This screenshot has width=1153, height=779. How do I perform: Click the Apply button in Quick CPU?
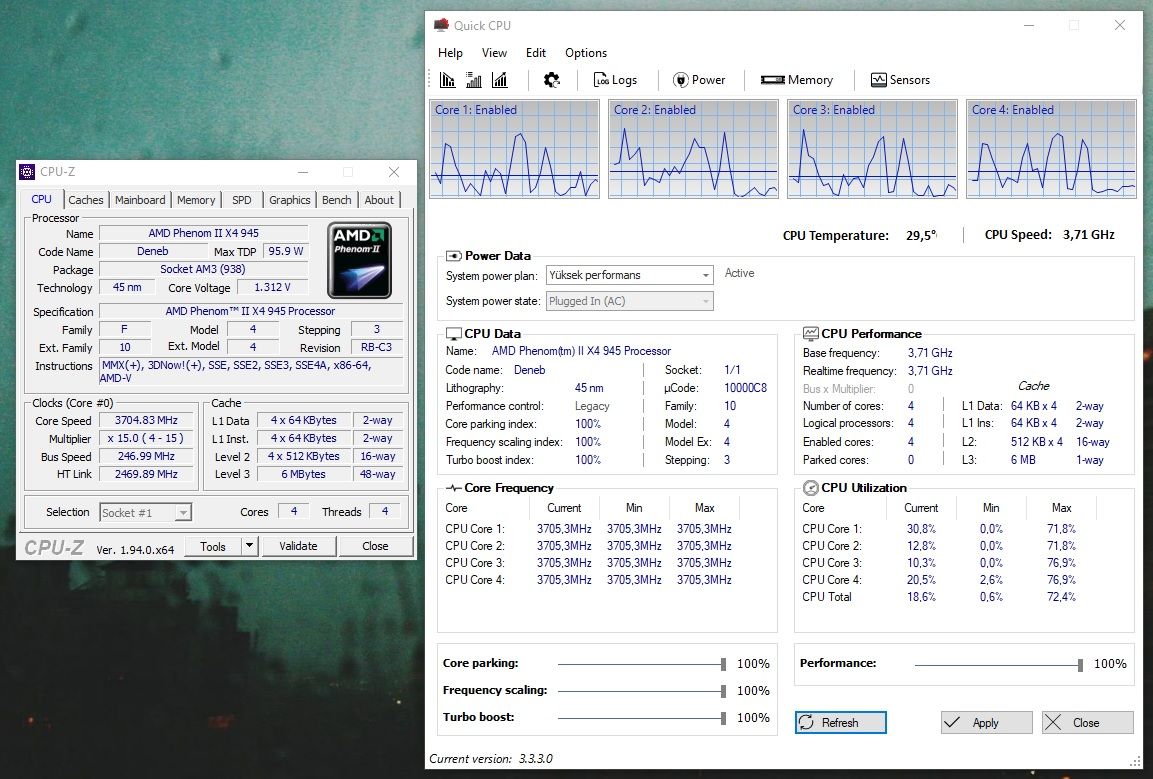point(986,722)
